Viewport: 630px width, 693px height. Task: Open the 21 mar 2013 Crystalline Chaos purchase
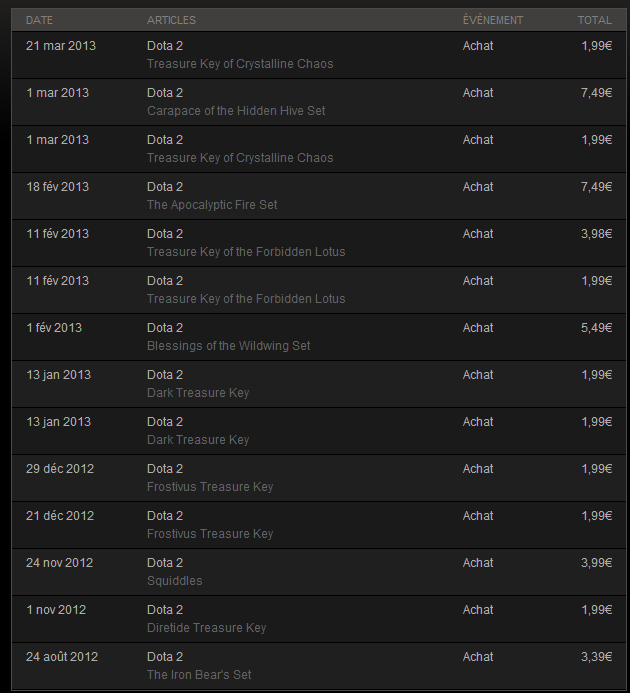[x=318, y=55]
